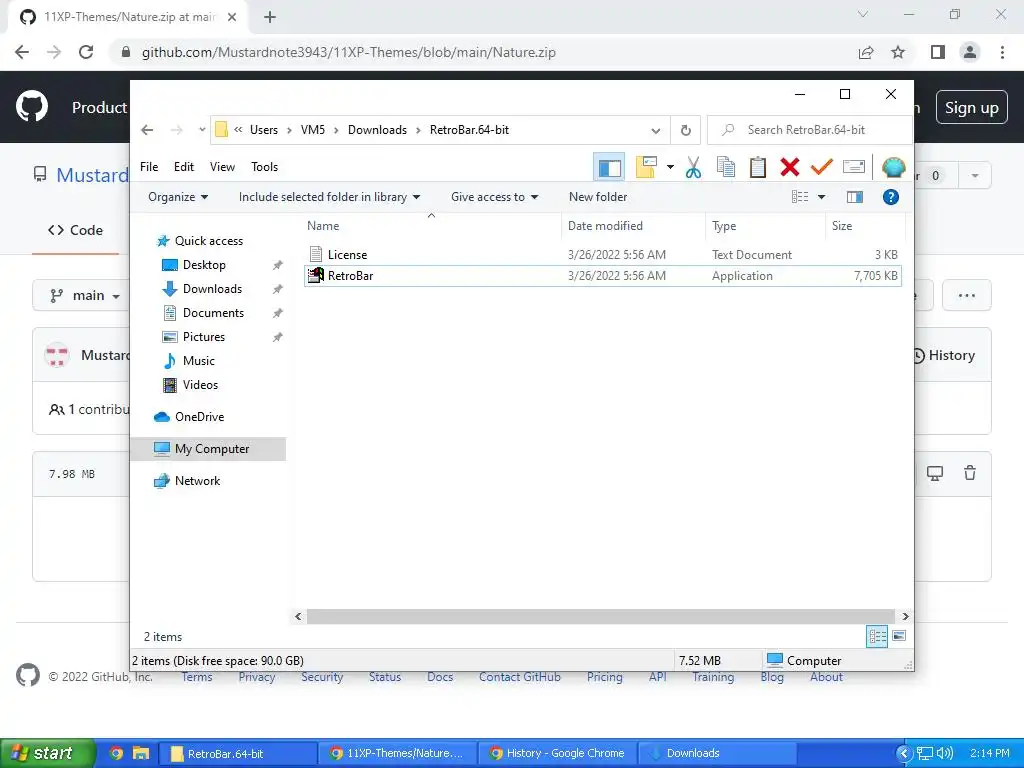Screen dimensions: 1024x768
Task: Switch to Downloads taskbar button
Action: pos(716,753)
